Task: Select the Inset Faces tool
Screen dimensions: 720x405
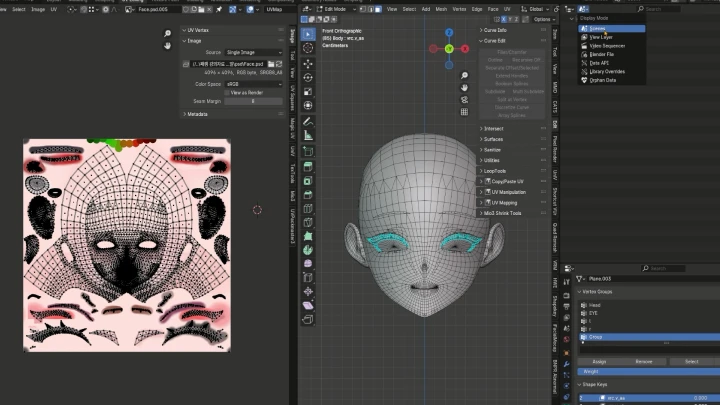Action: 308,180
